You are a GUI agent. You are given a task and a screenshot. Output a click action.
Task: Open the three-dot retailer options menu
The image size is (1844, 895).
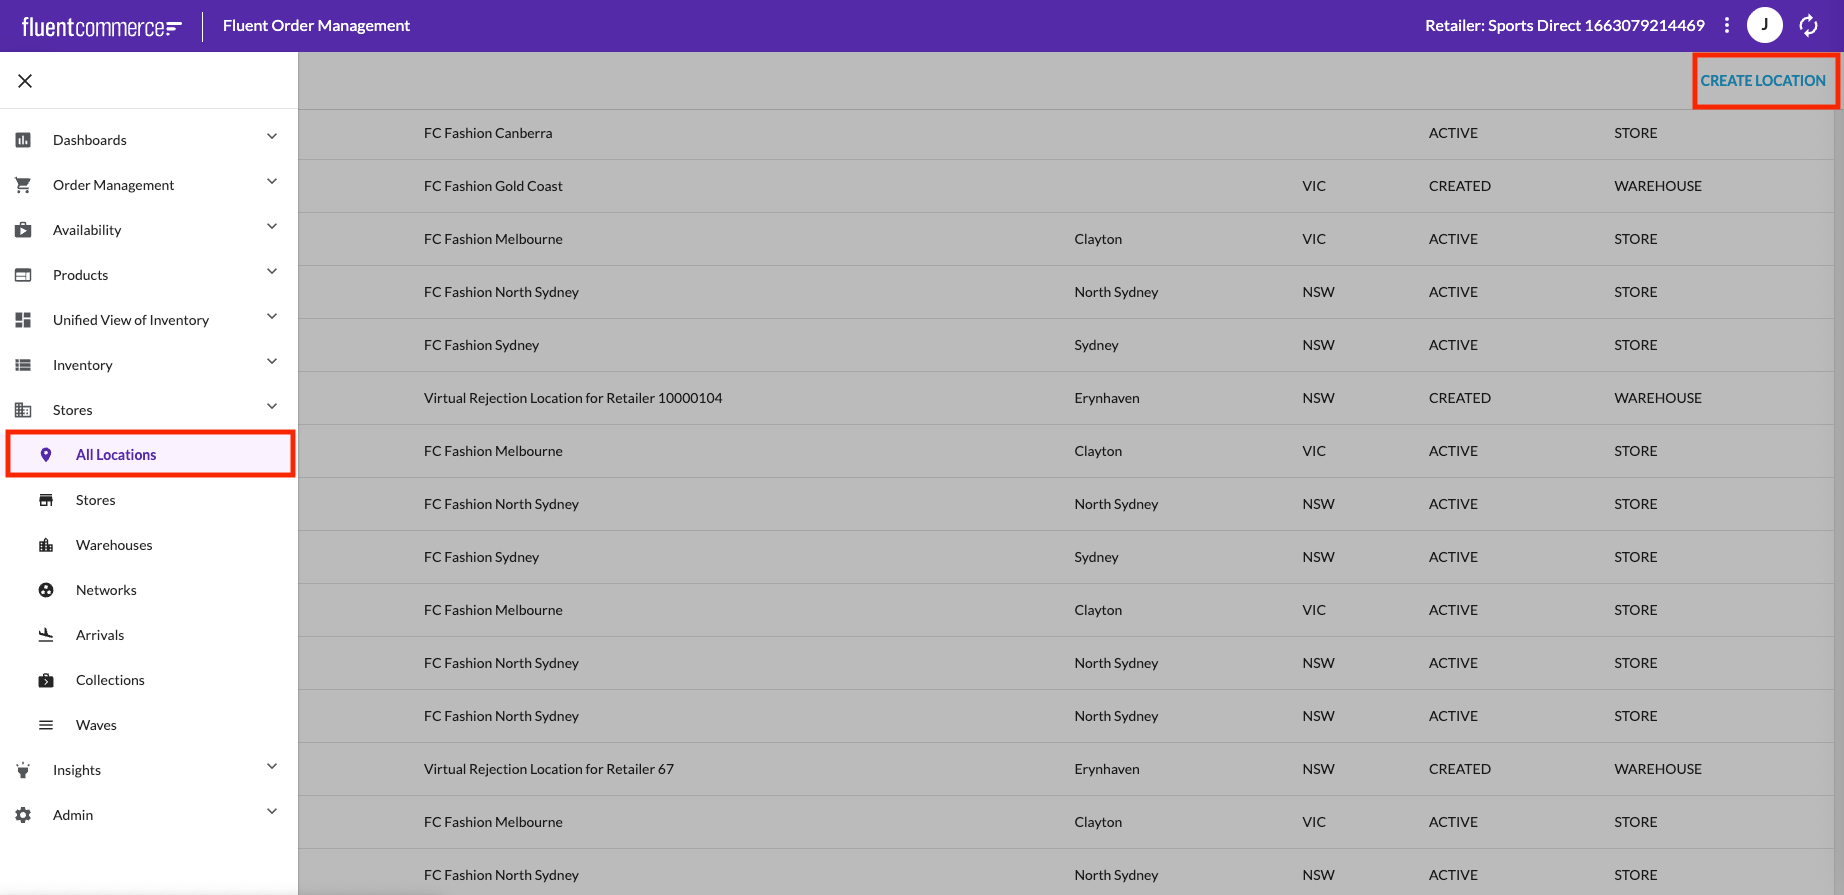pyautogui.click(x=1727, y=26)
